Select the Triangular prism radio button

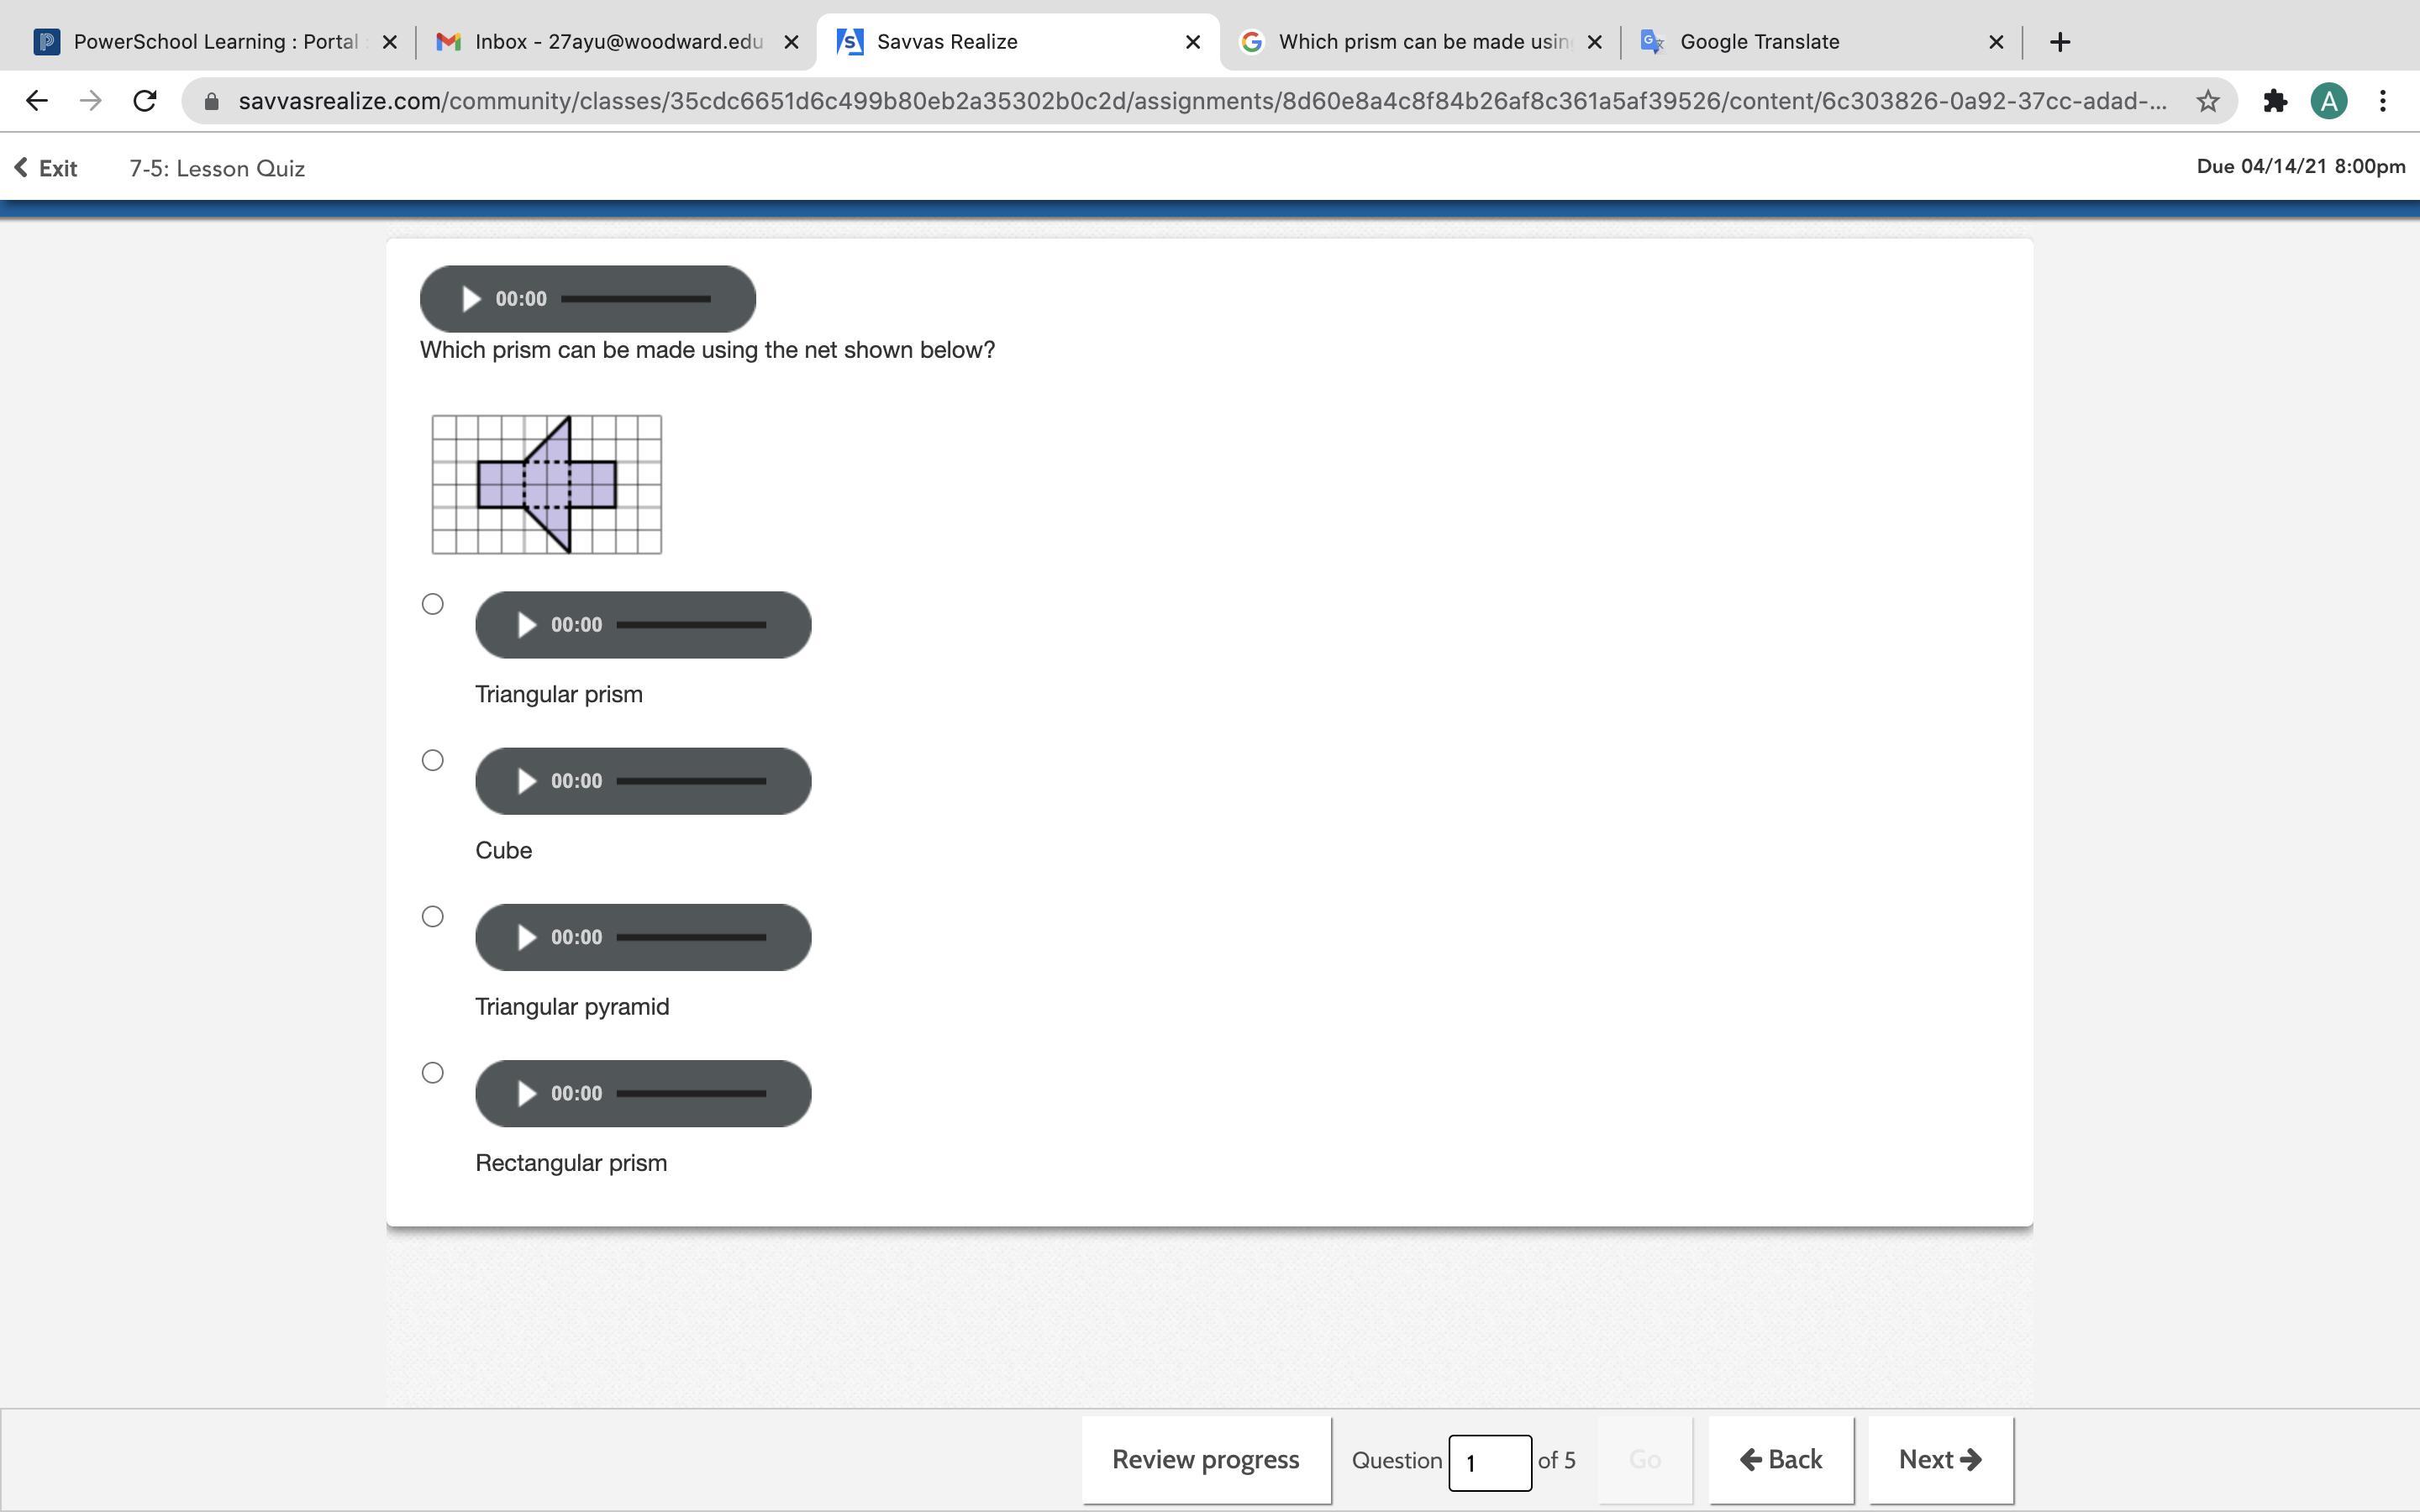432,604
